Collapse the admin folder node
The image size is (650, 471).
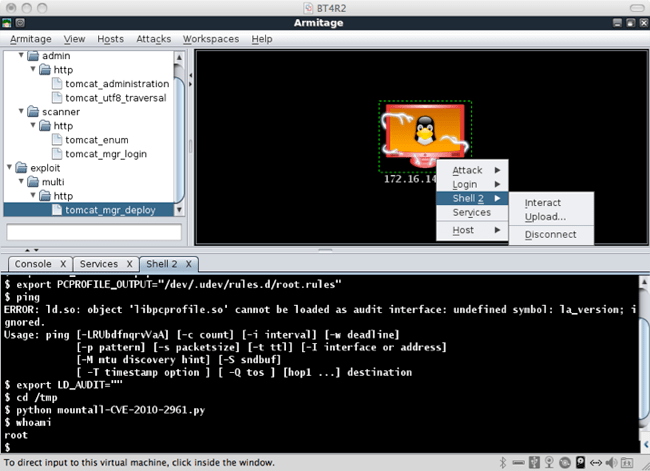coord(21,55)
